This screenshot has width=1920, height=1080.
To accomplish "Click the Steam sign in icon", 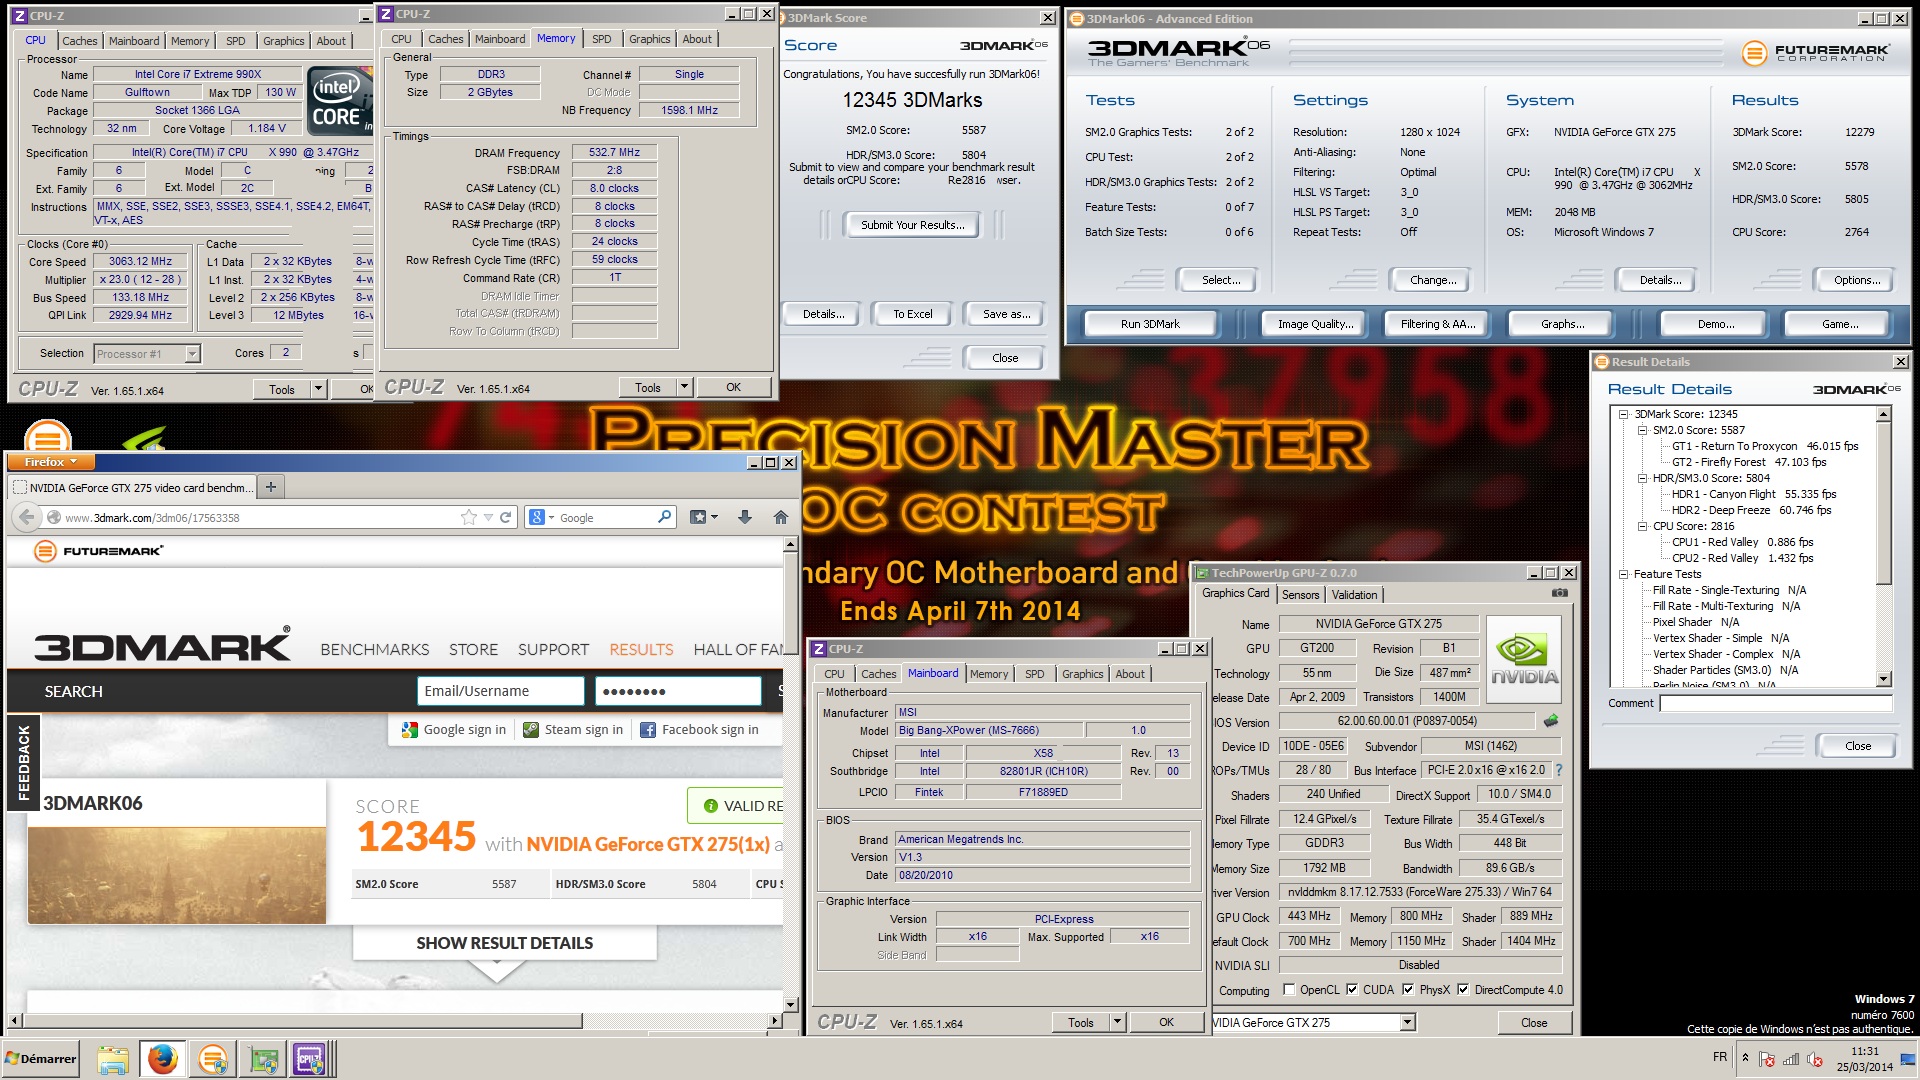I will tap(531, 730).
